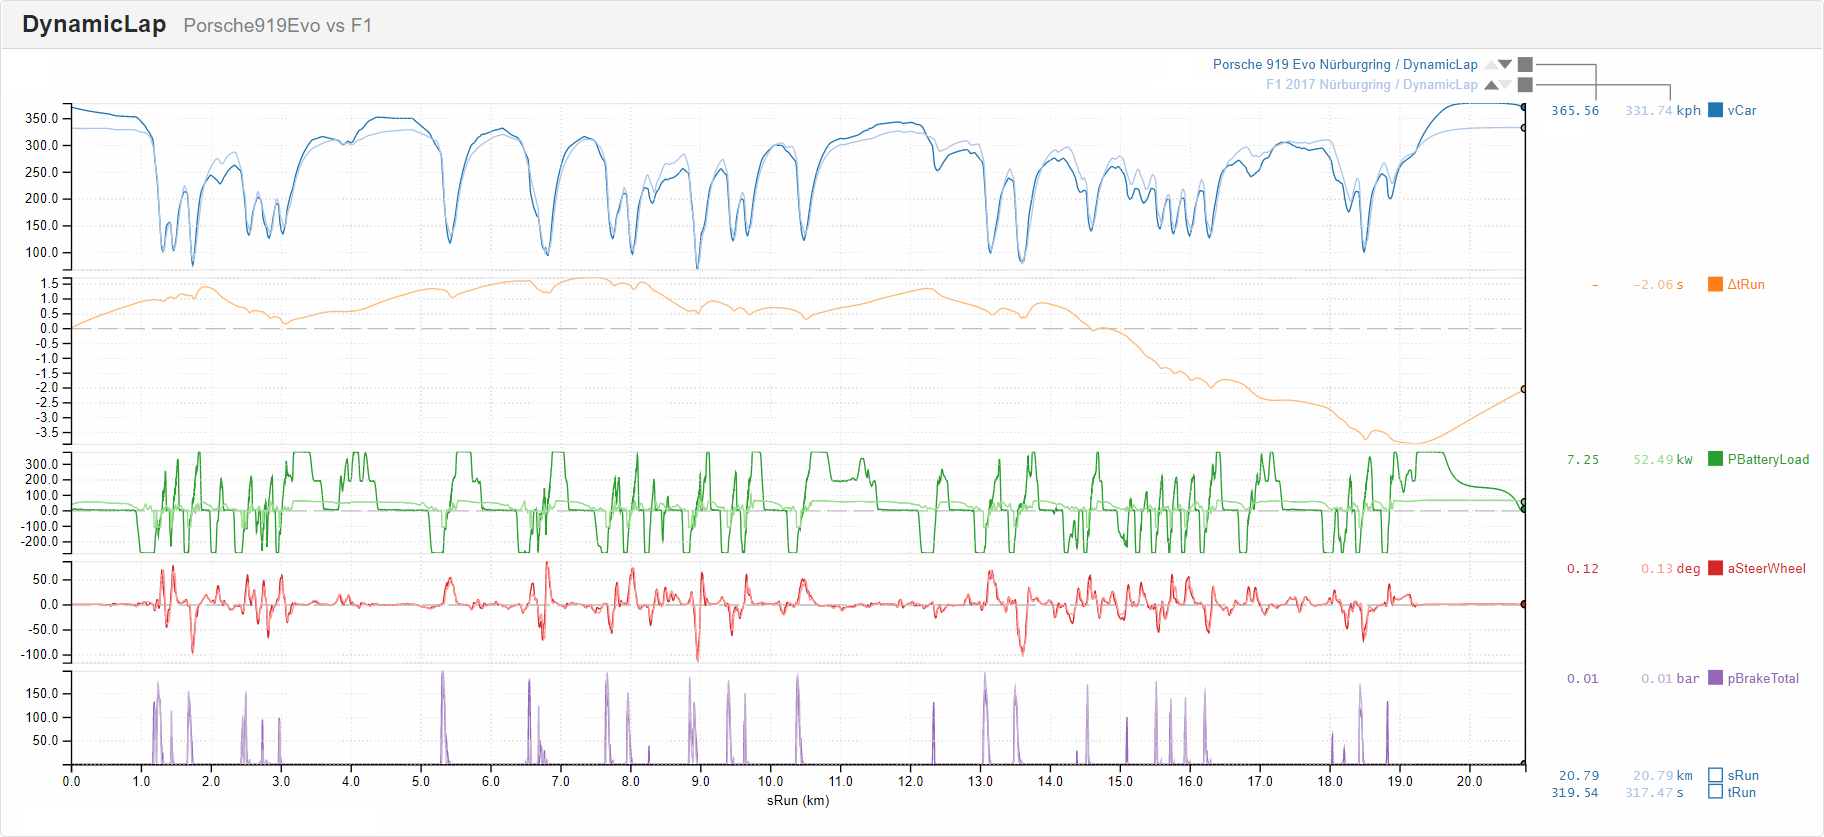Toggle F1 2017 series visibility square
Viewport: 1824px width, 837px height.
(1525, 85)
